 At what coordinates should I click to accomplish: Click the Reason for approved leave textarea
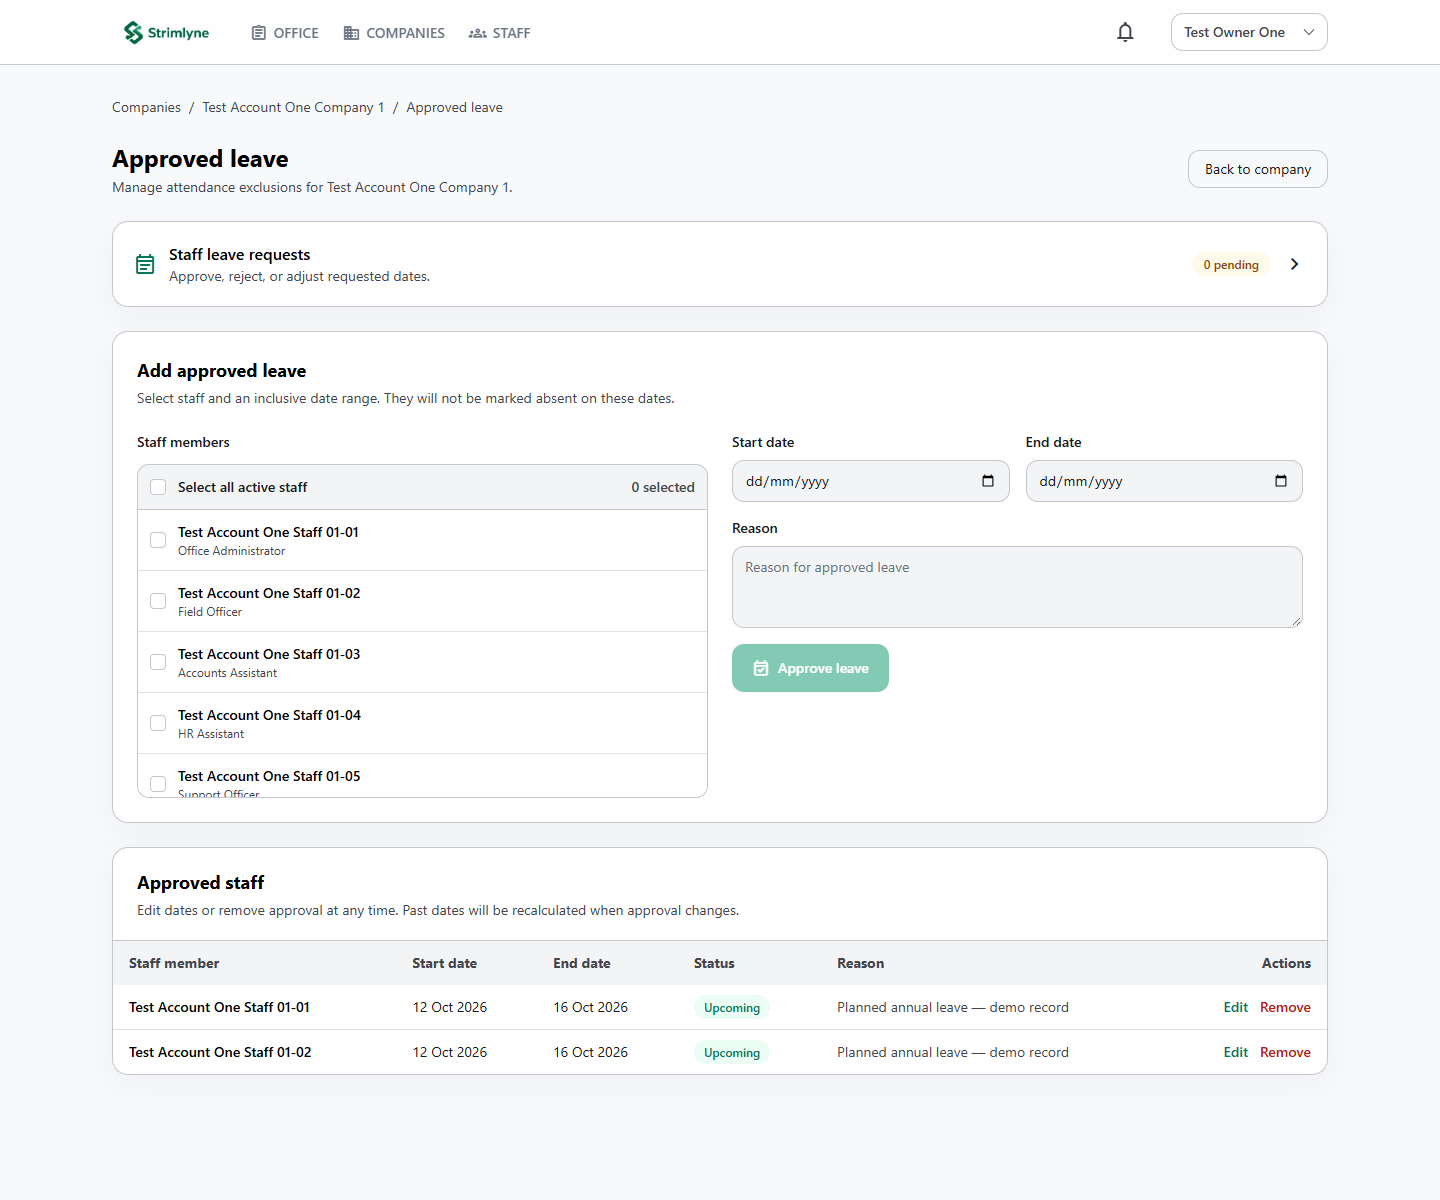(1017, 587)
